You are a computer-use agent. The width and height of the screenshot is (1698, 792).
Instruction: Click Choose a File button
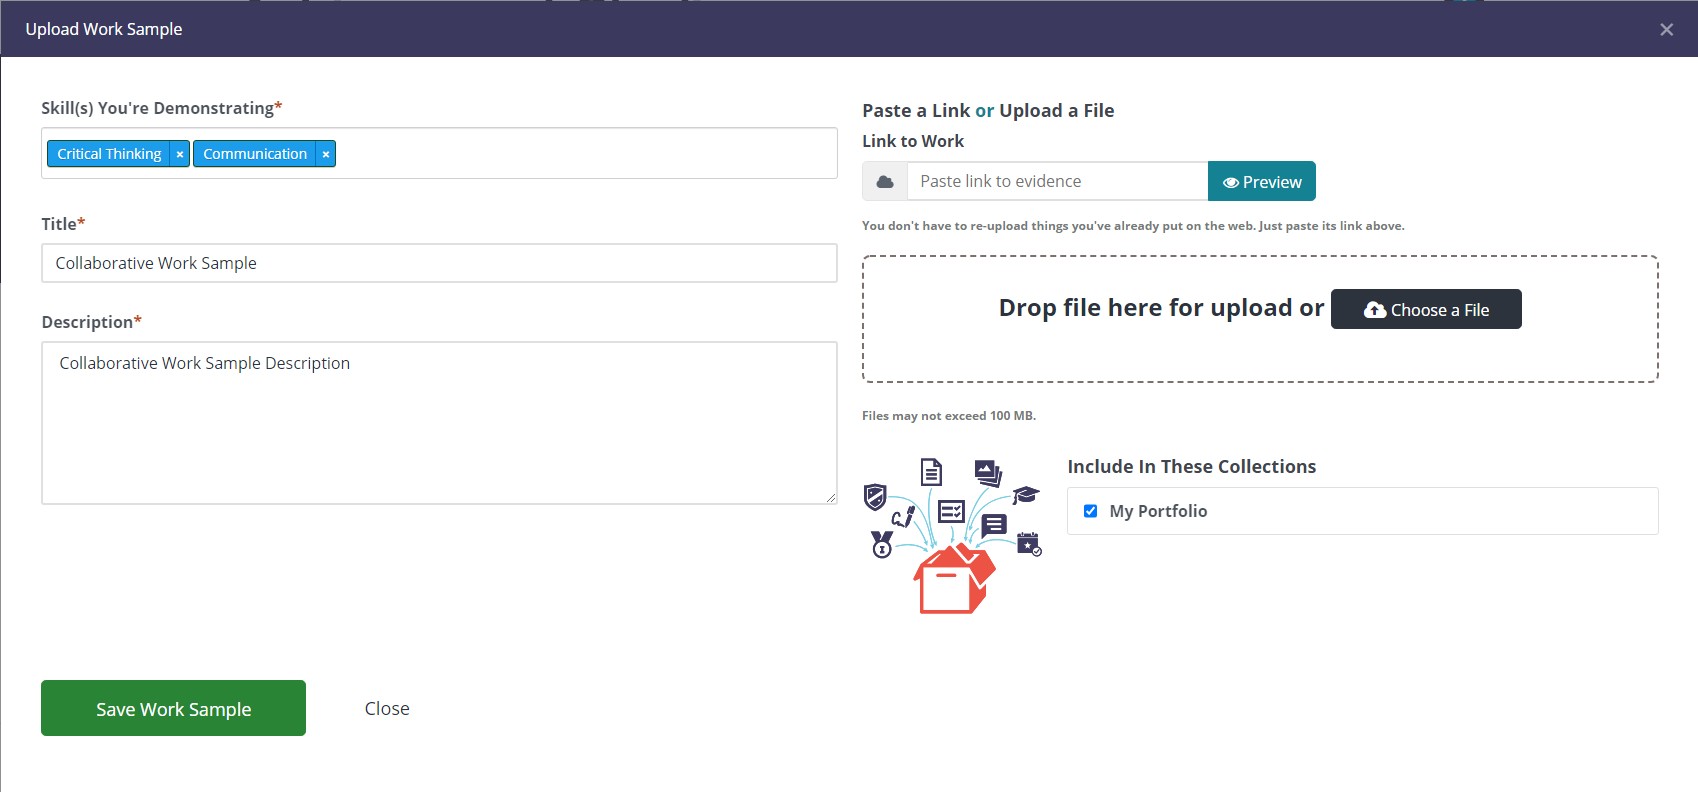(1426, 309)
